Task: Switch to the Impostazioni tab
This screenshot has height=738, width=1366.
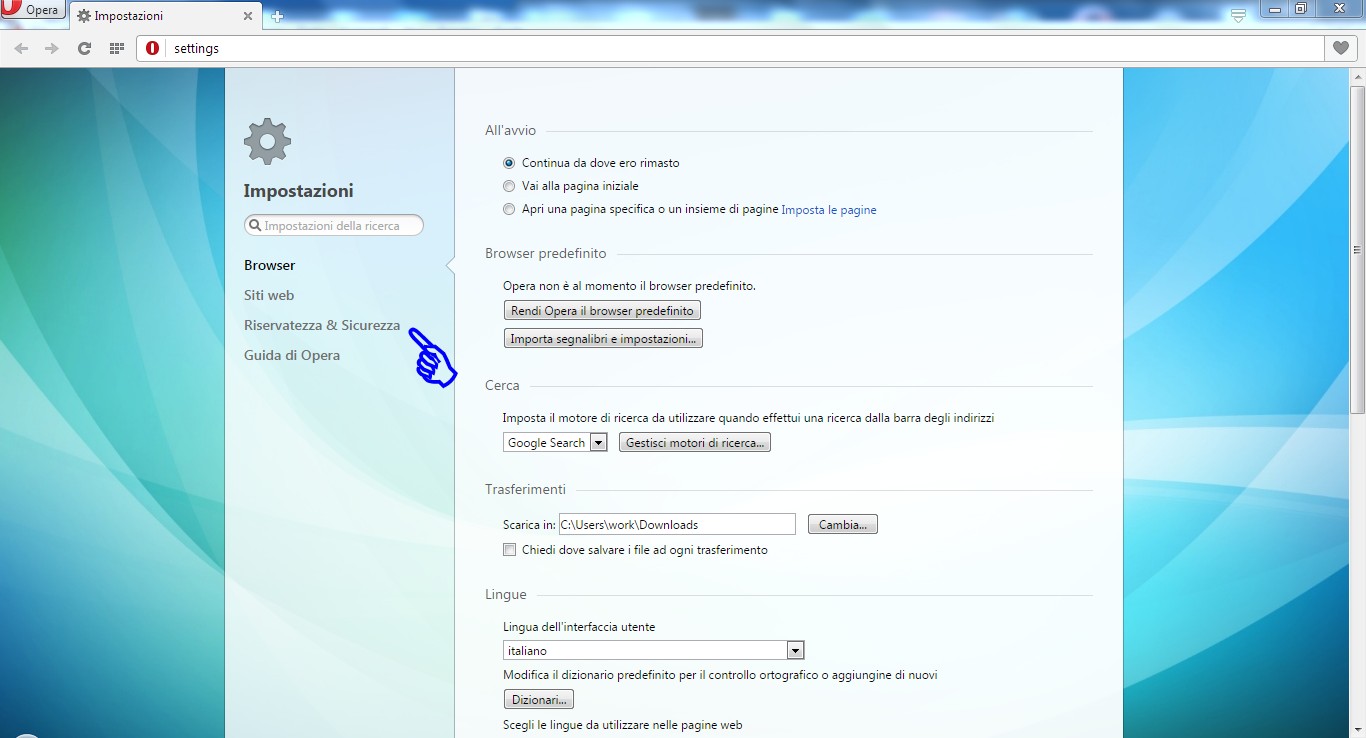Action: (x=160, y=15)
